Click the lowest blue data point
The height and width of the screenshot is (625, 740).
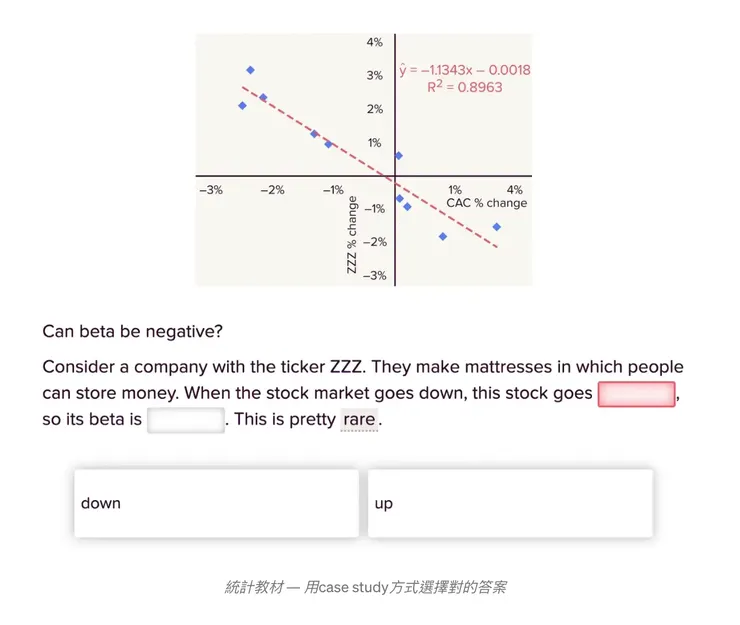coord(442,237)
